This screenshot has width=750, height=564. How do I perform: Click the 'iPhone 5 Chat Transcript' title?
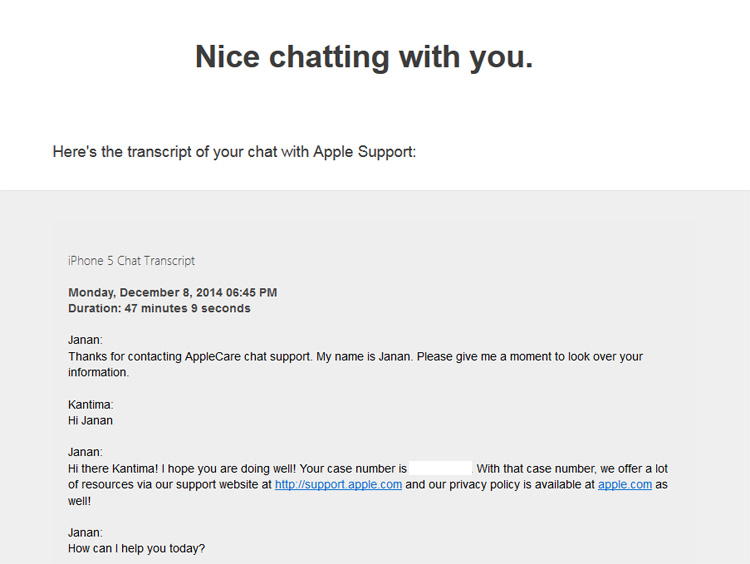click(132, 261)
